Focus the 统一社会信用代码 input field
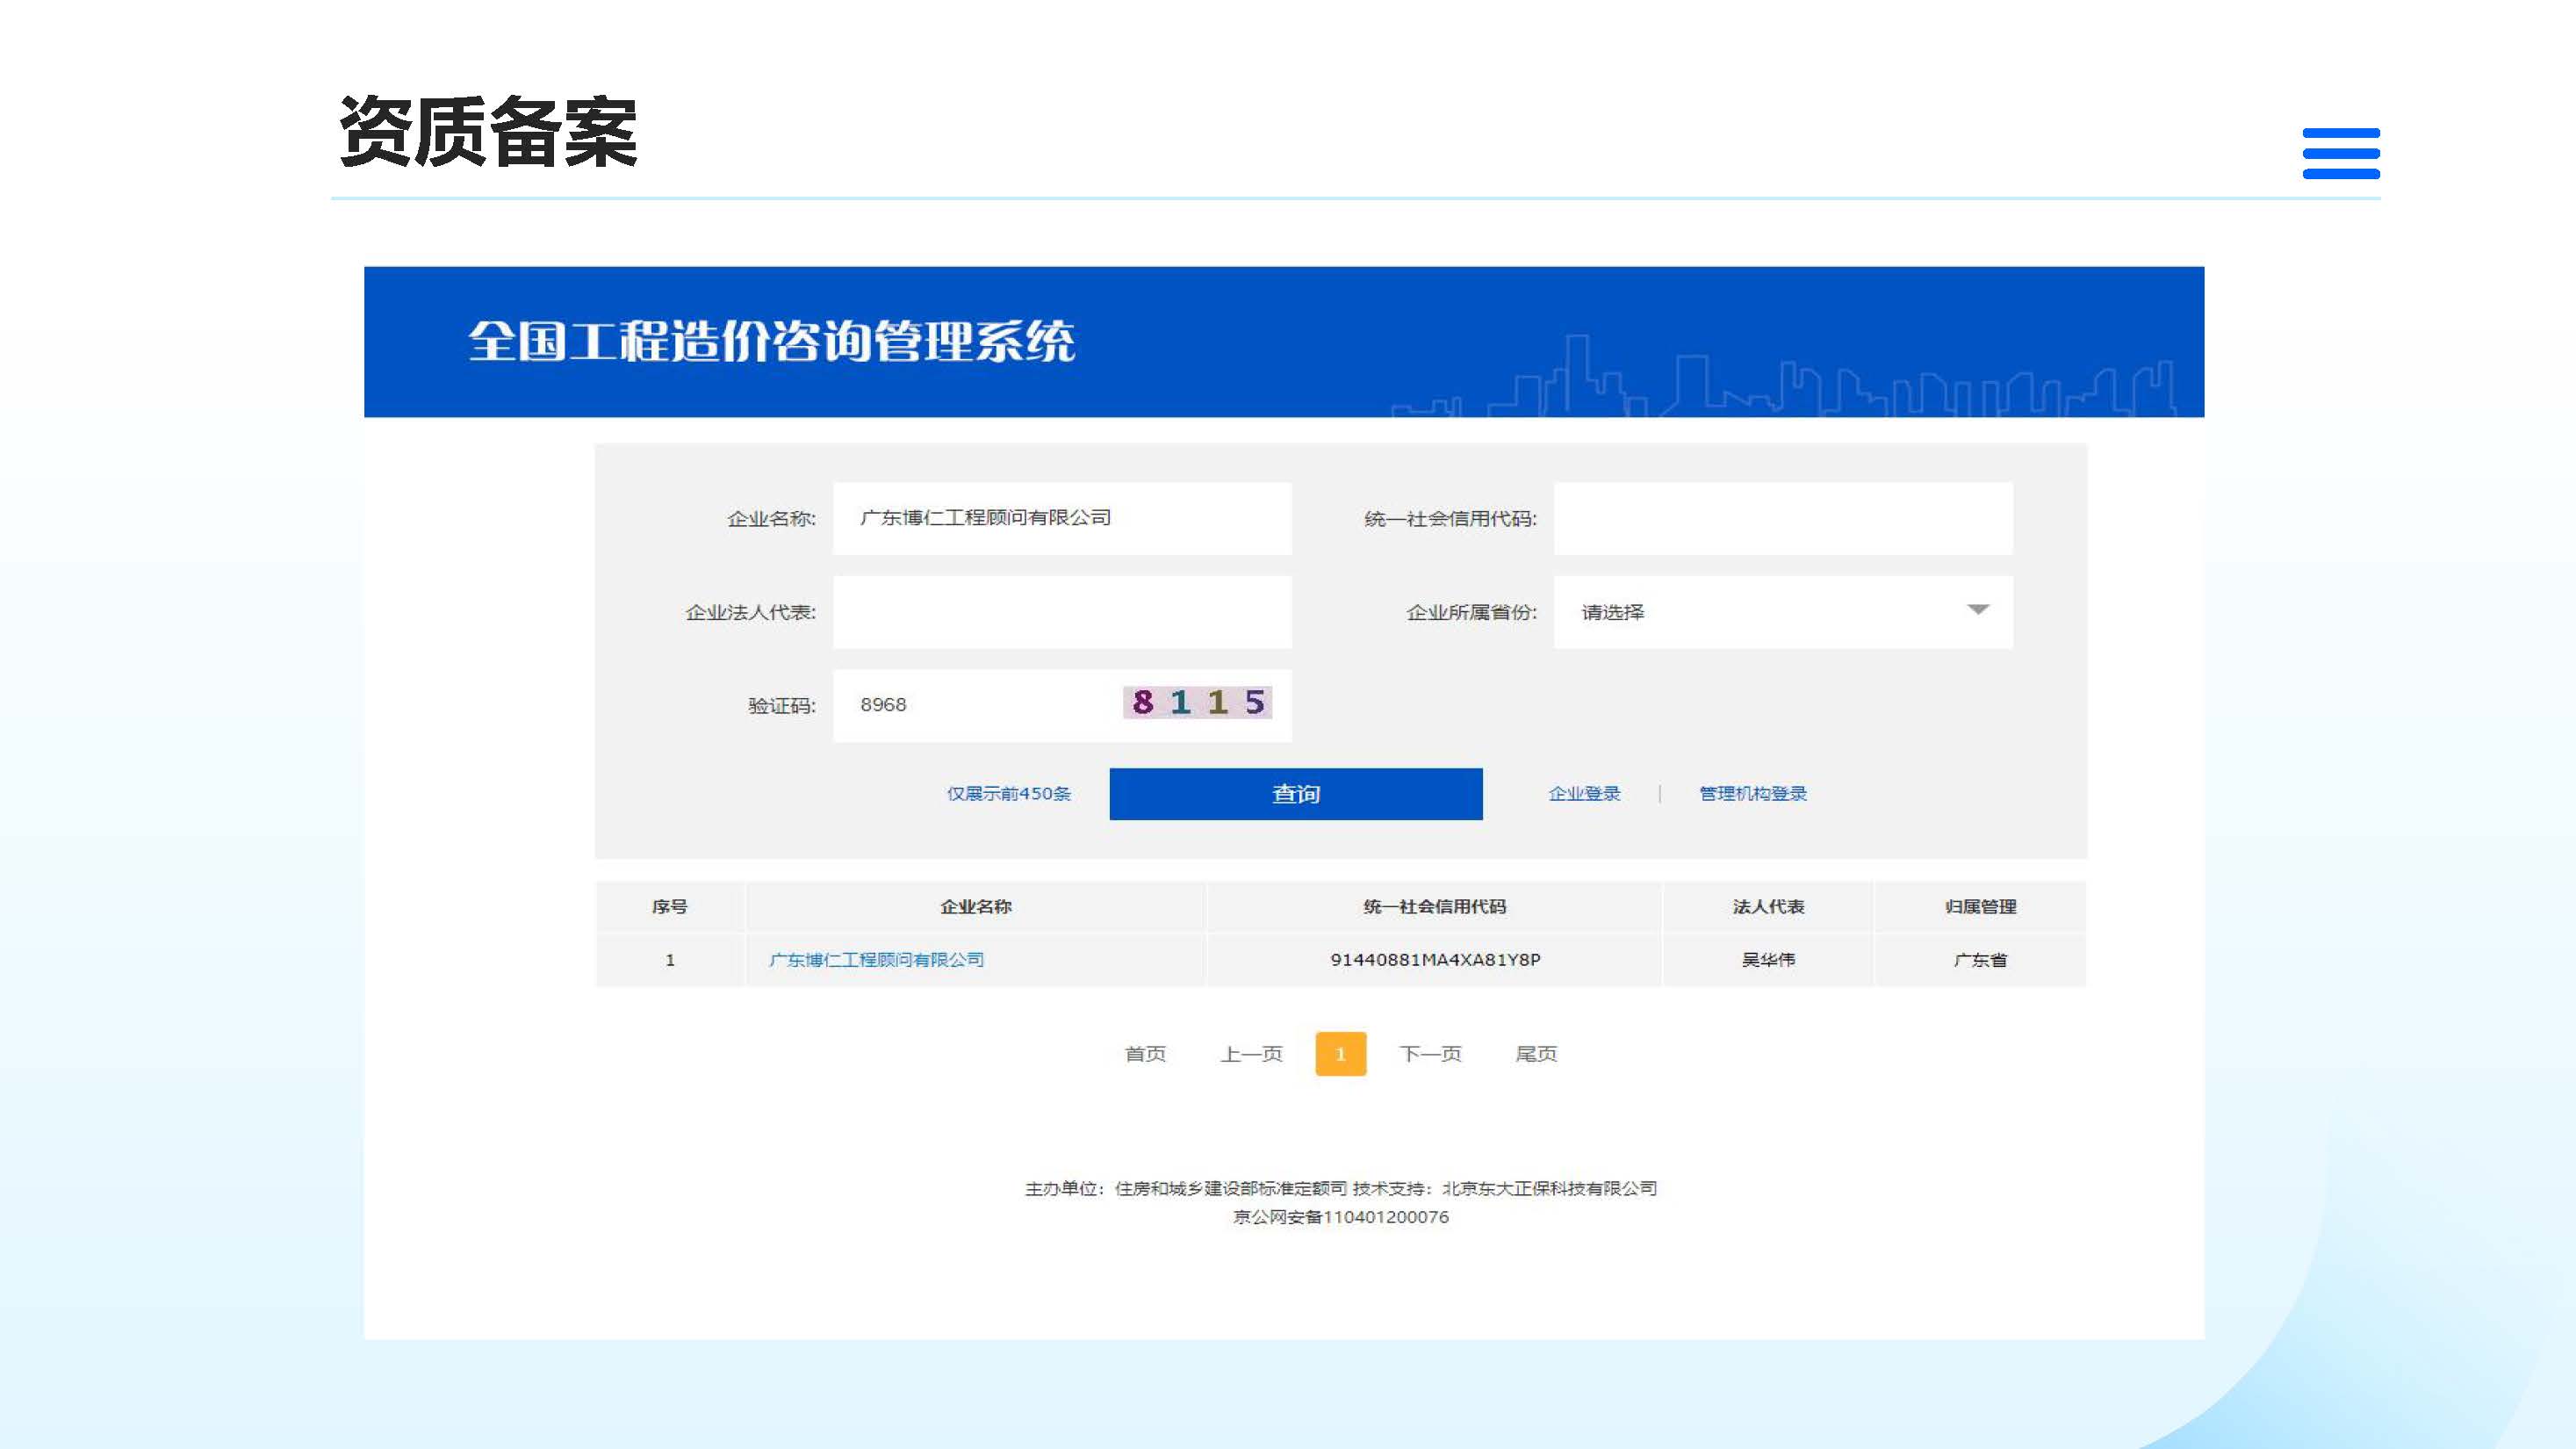 1783,518
